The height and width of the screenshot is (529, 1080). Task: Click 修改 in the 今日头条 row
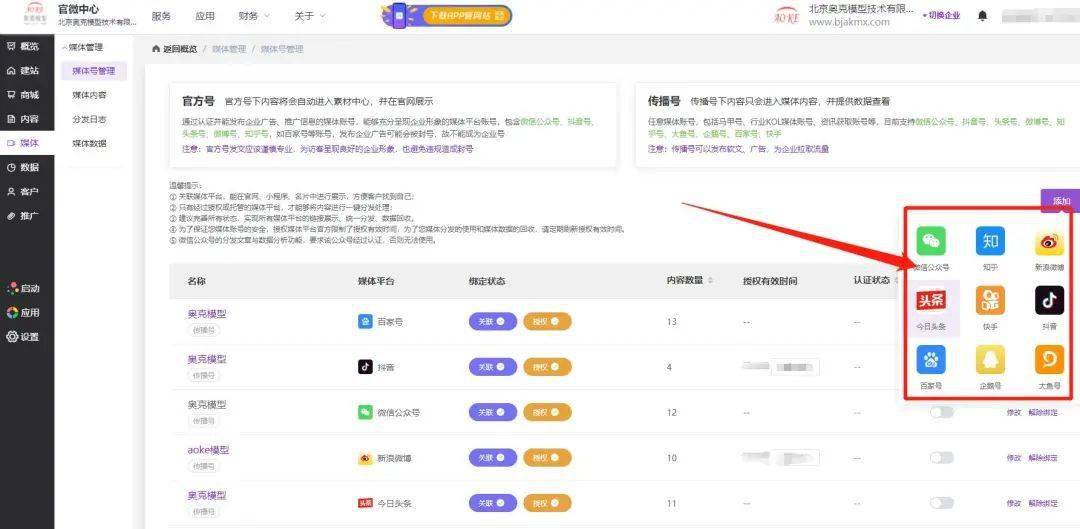click(x=1014, y=504)
